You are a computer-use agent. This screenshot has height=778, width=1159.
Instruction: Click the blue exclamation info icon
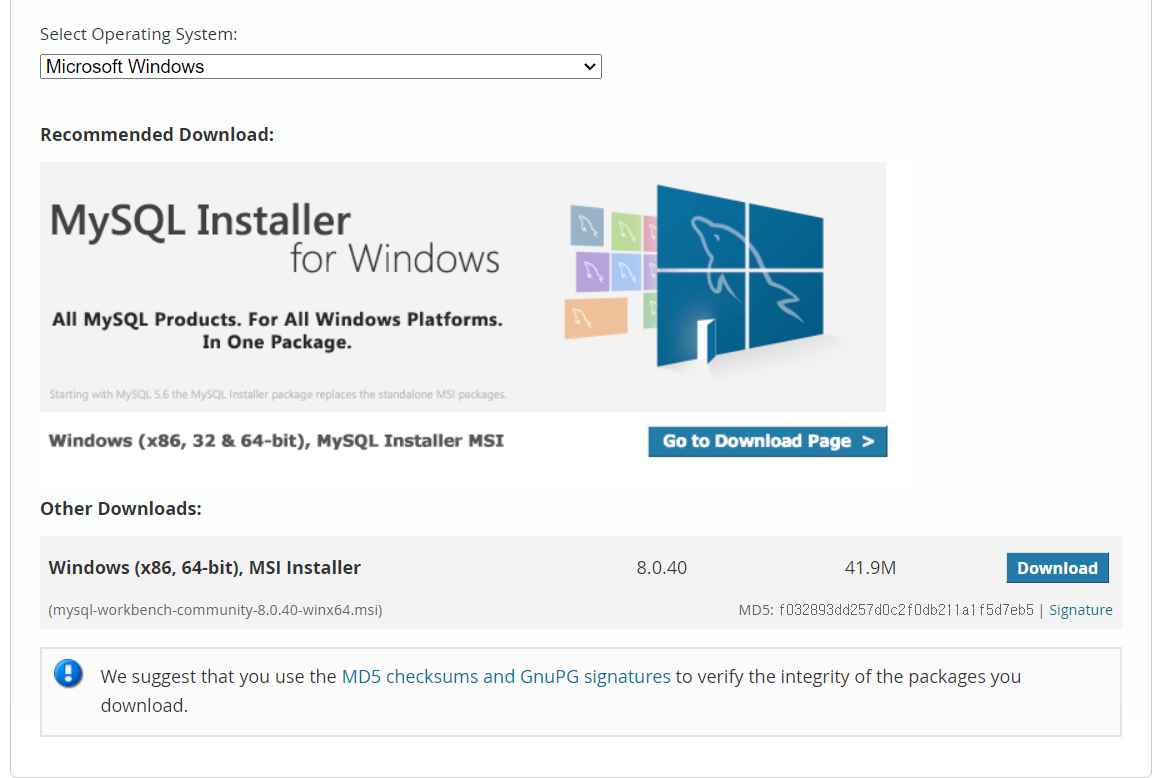(x=68, y=674)
